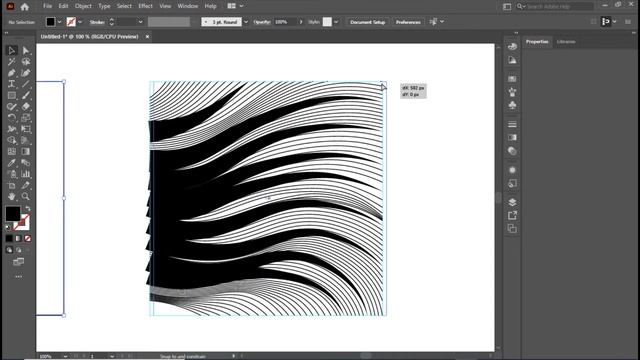Open graphic Style dropdown
This screenshot has width=640, height=360.
click(336, 22)
